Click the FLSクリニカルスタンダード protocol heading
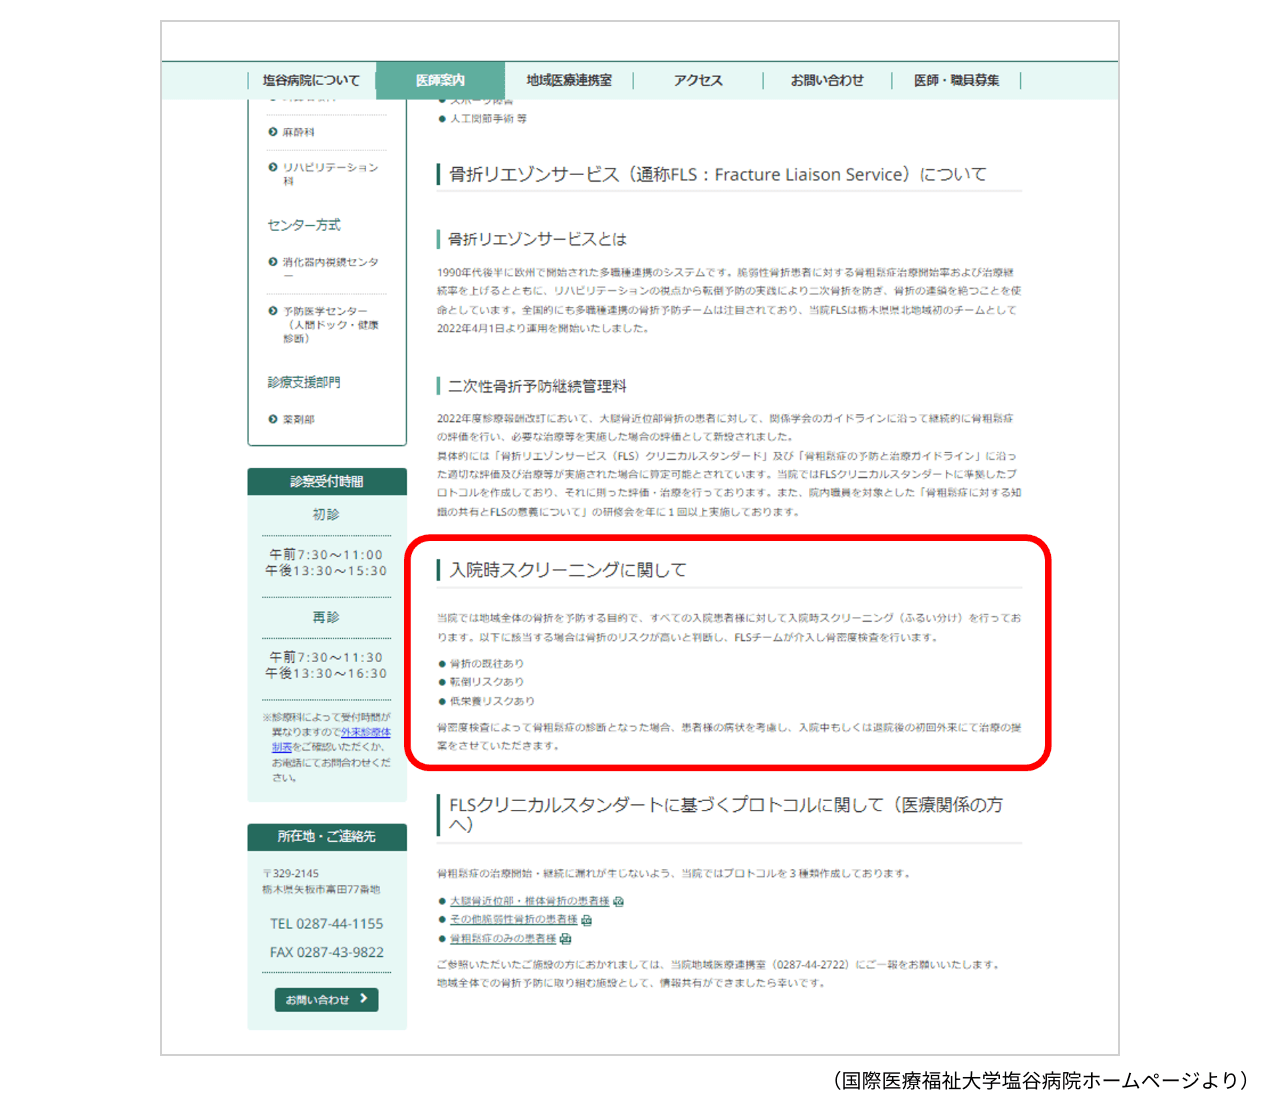Screen dimensions: 1280x1120 [x=726, y=815]
